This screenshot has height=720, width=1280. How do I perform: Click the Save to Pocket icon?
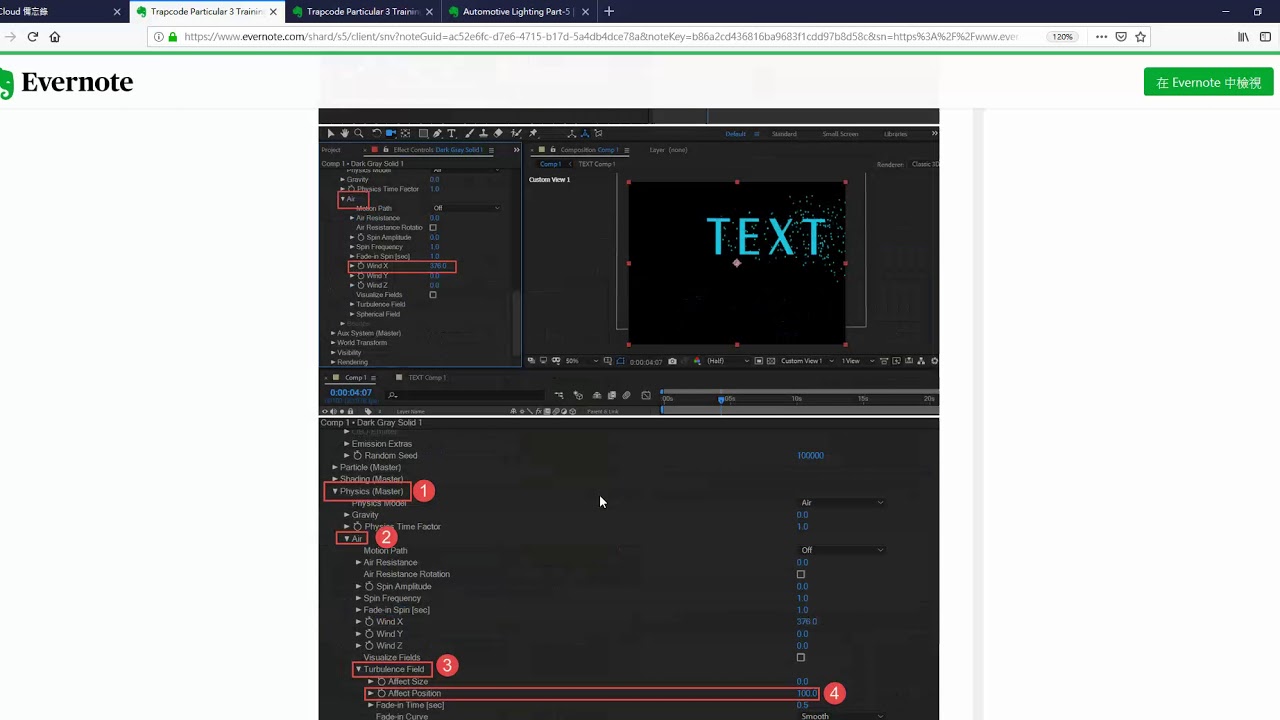tap(1121, 36)
